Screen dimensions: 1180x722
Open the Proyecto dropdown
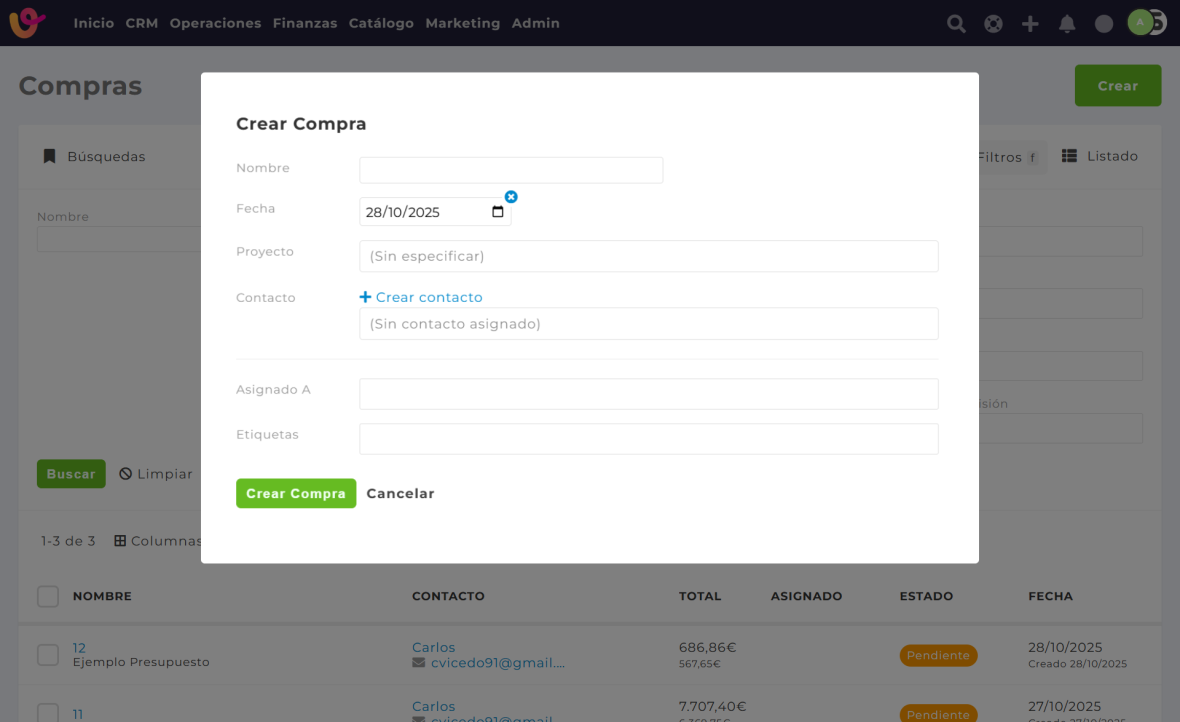[x=648, y=256]
